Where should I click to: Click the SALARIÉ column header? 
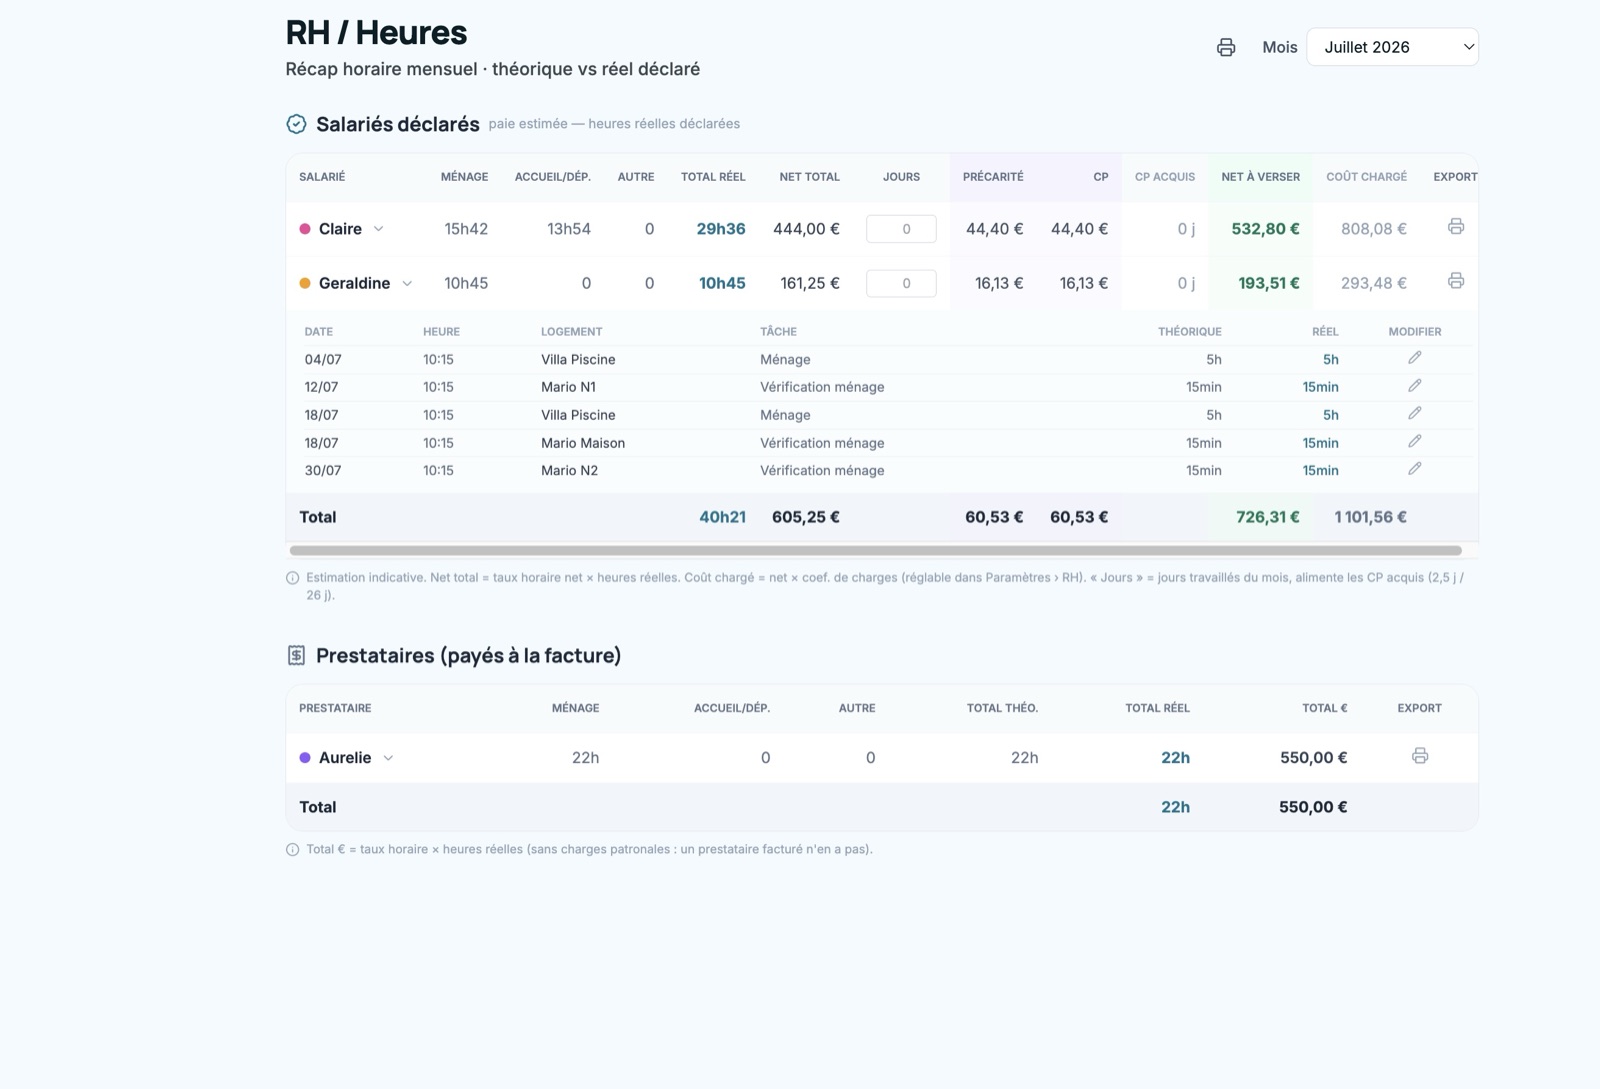322,177
